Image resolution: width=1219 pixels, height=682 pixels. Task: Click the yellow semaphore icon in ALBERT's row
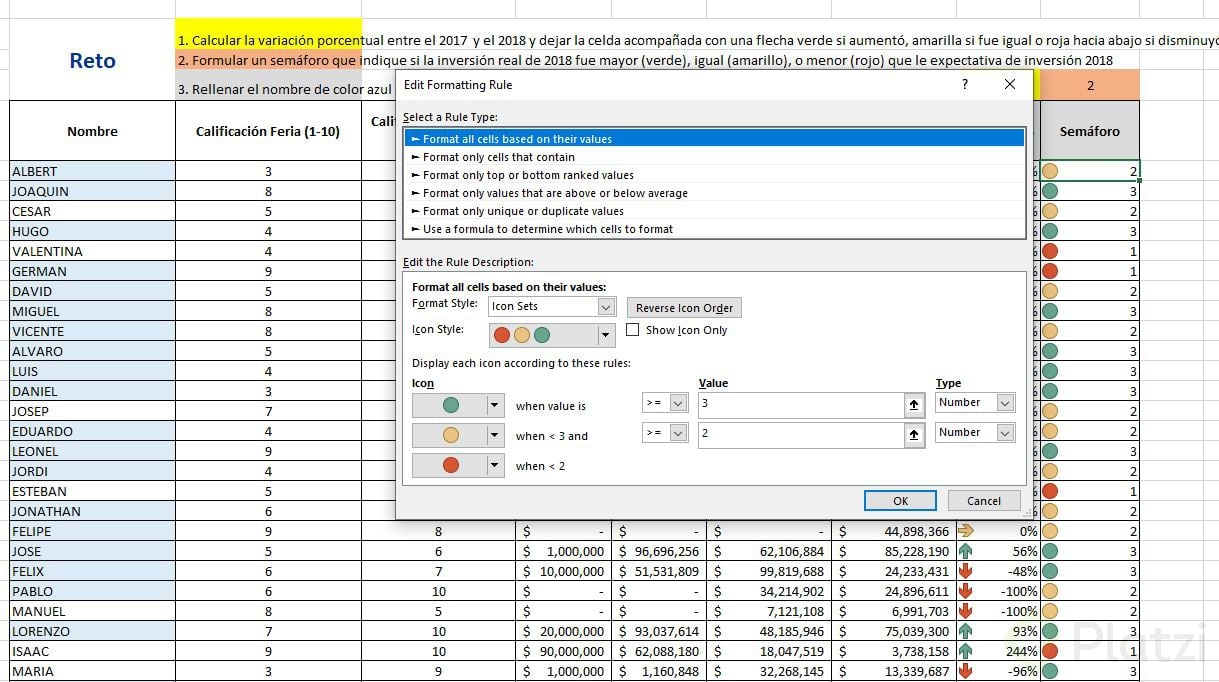(1050, 171)
